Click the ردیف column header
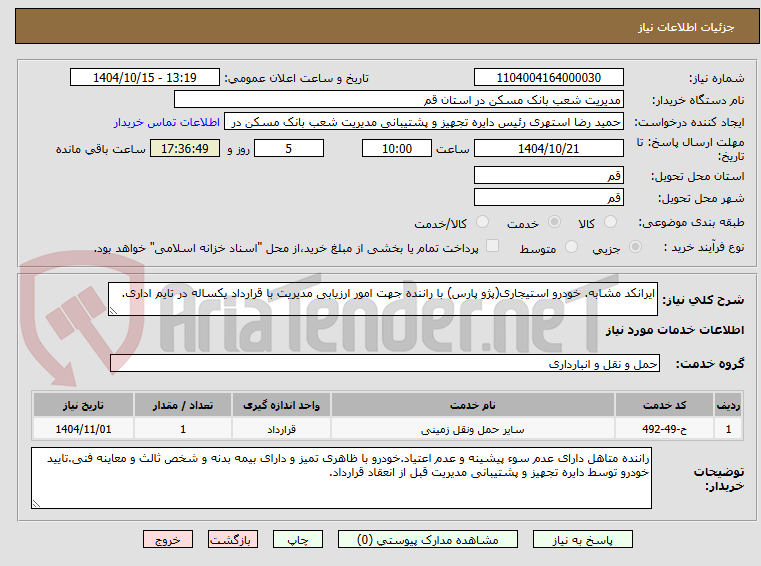761x566 pixels. (728, 405)
